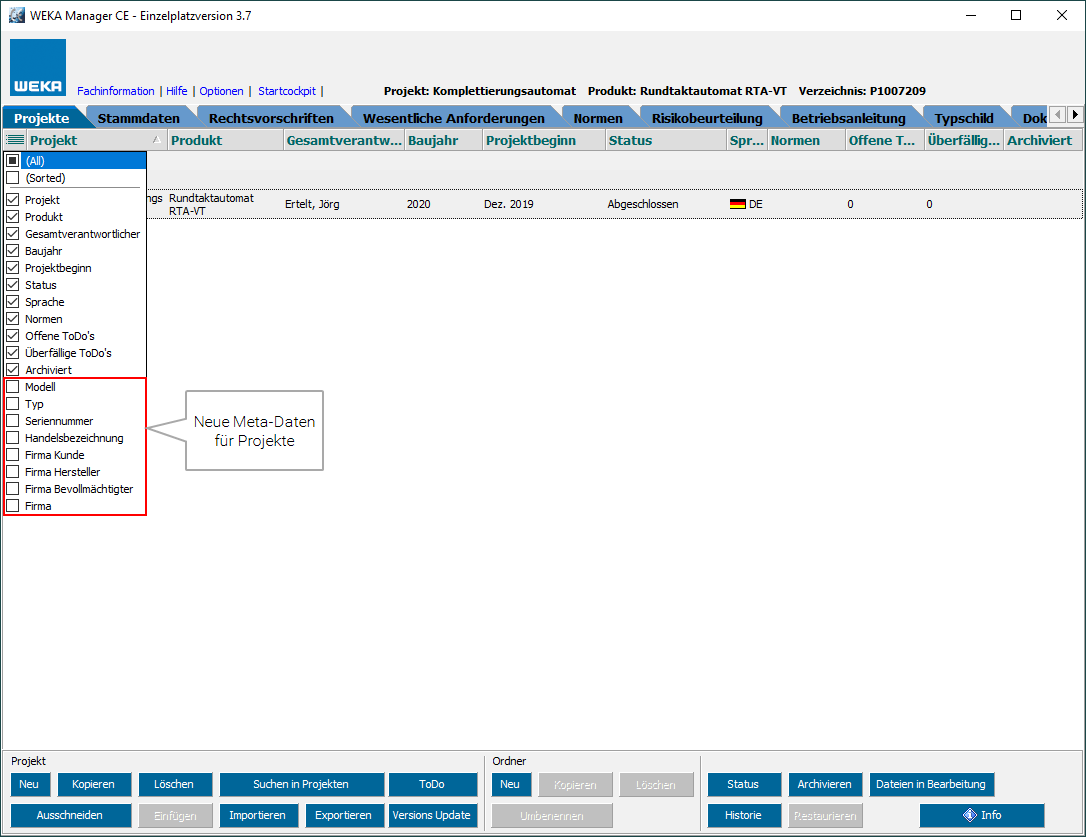1086x837 pixels.
Task: Select the Abgeschlossen status cell in project row
Action: click(643, 204)
